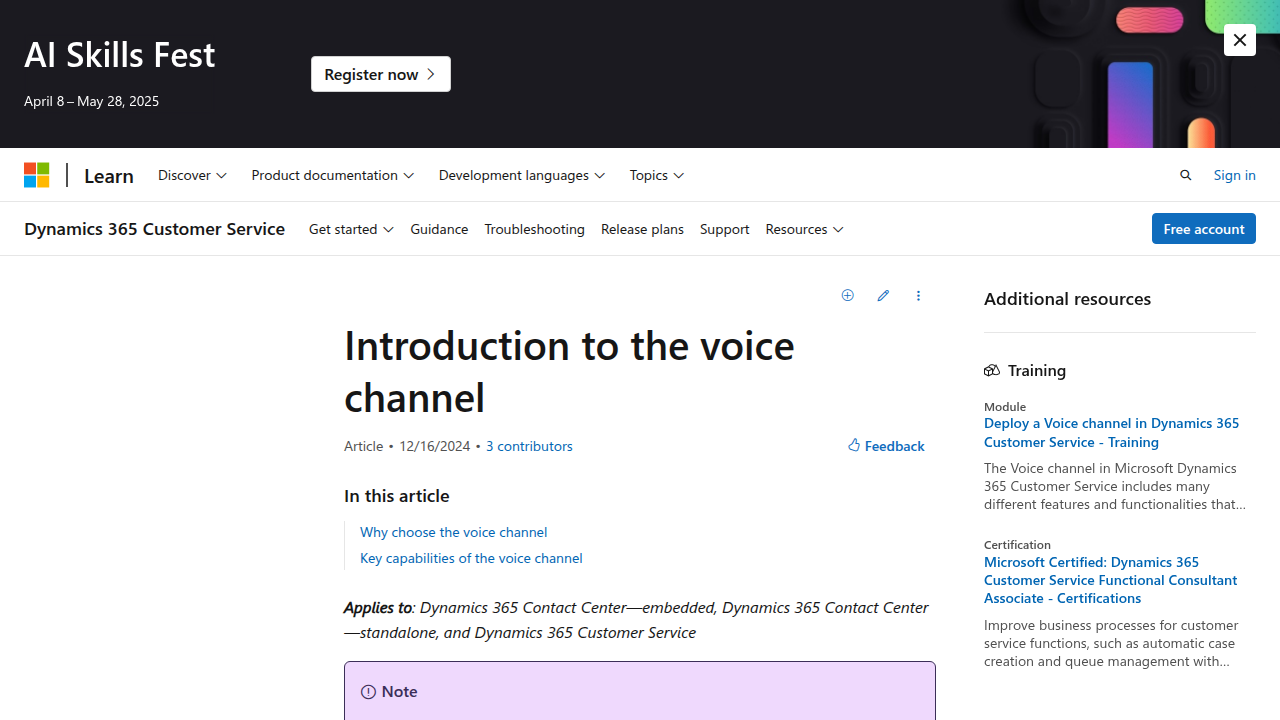This screenshot has width=1280, height=720.
Task: Go to the Learn home link
Action: pos(109,175)
